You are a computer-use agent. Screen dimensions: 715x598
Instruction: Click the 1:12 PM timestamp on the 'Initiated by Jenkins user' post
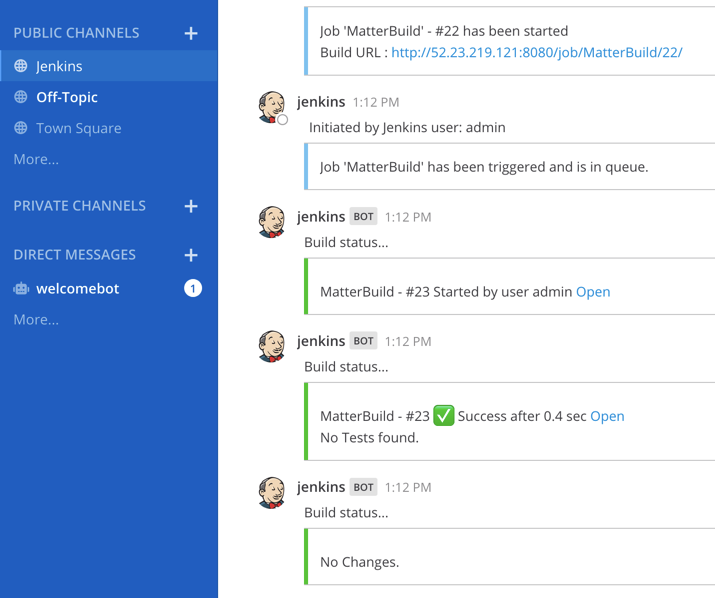click(376, 102)
